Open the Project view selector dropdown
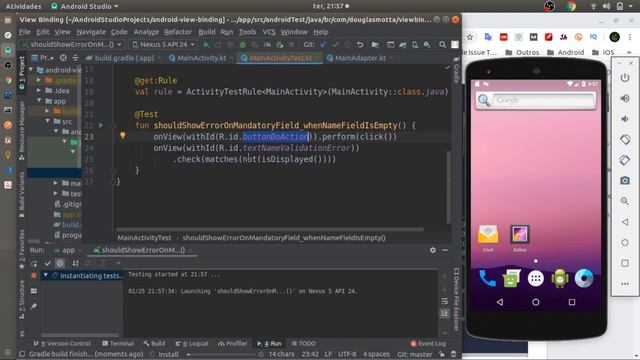640x360 pixels. [x=43, y=58]
